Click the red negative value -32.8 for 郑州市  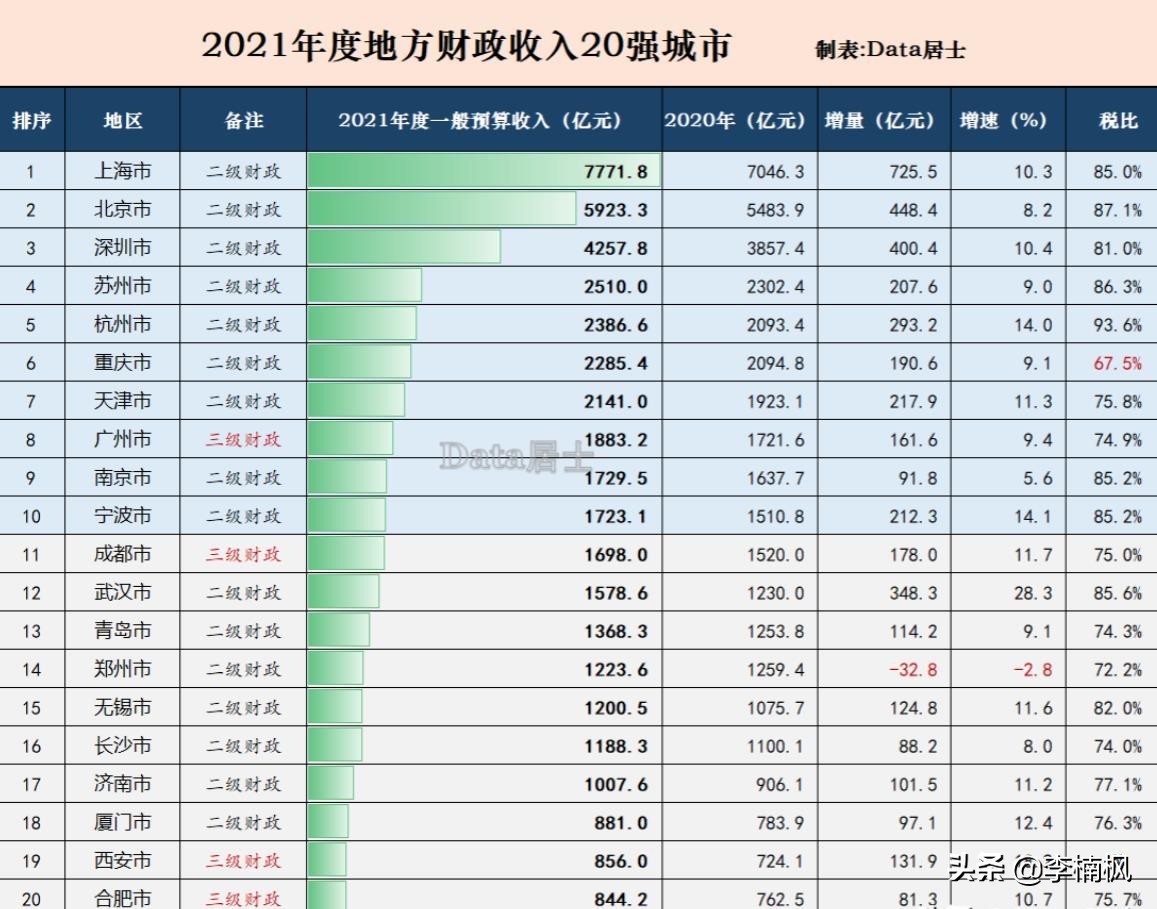coord(910,669)
